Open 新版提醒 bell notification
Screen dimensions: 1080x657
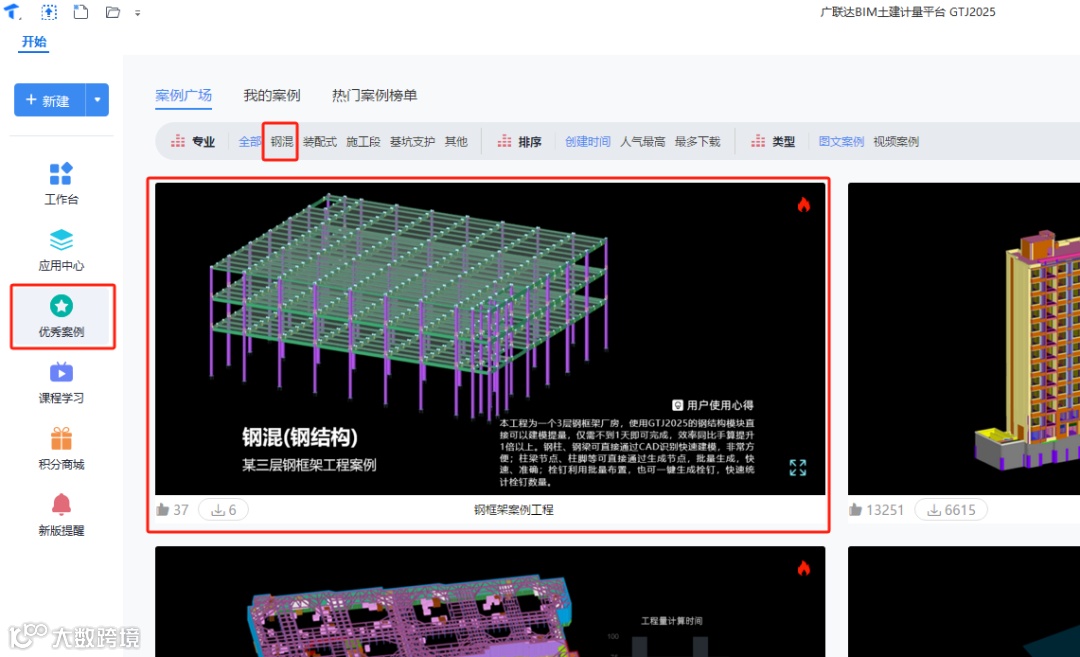(x=61, y=514)
